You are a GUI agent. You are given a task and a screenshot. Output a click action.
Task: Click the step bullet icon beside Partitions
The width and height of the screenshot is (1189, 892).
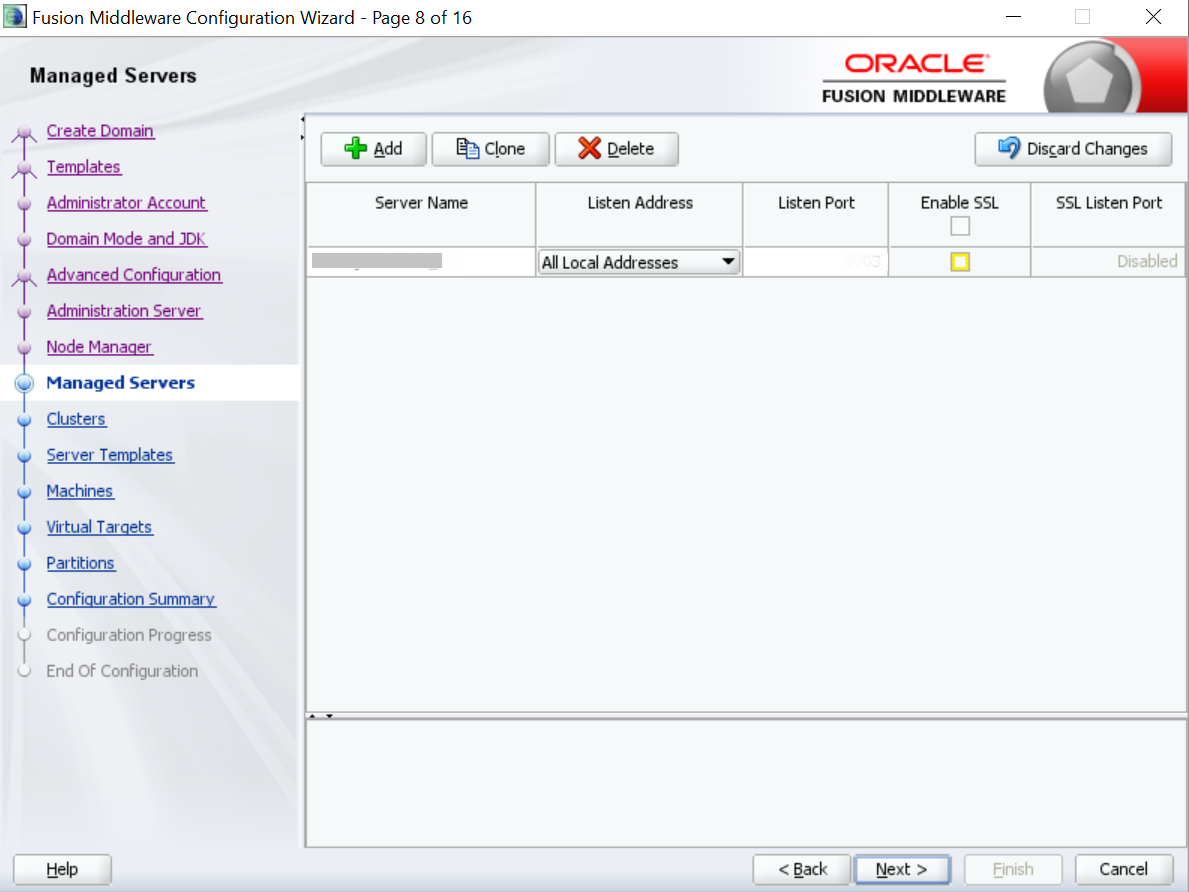point(24,564)
